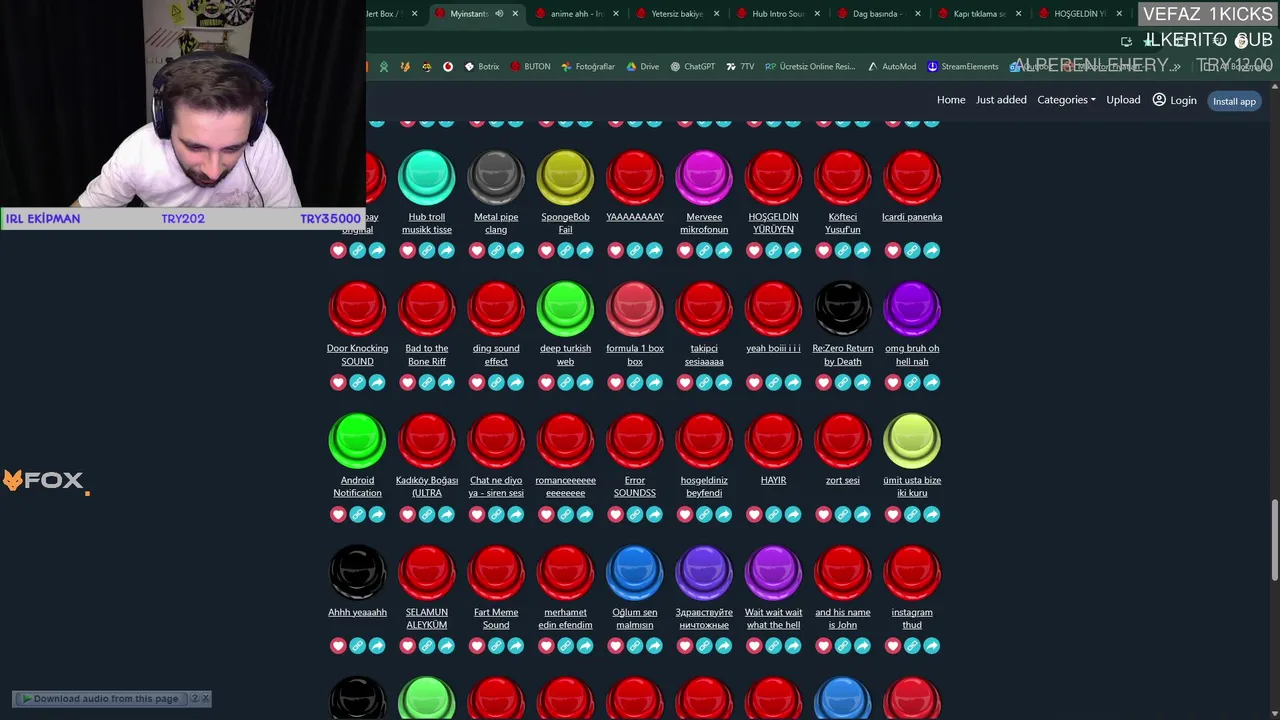This screenshot has width=1280, height=720.
Task: Copy link for ding sound effect
Action: [496, 383]
